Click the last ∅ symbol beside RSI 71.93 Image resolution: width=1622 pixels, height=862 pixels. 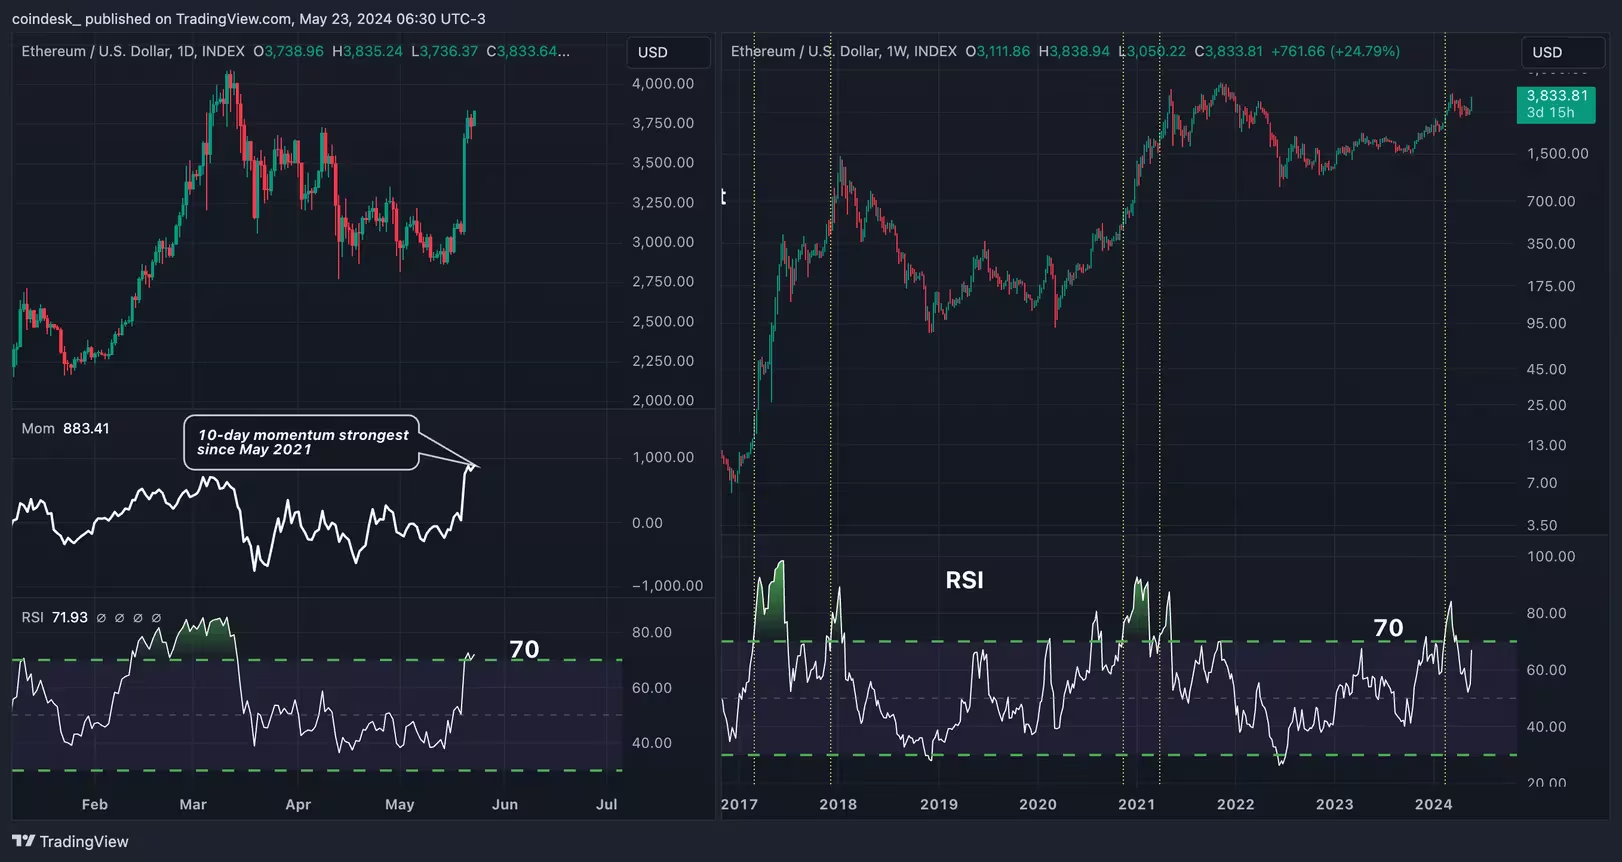(156, 618)
